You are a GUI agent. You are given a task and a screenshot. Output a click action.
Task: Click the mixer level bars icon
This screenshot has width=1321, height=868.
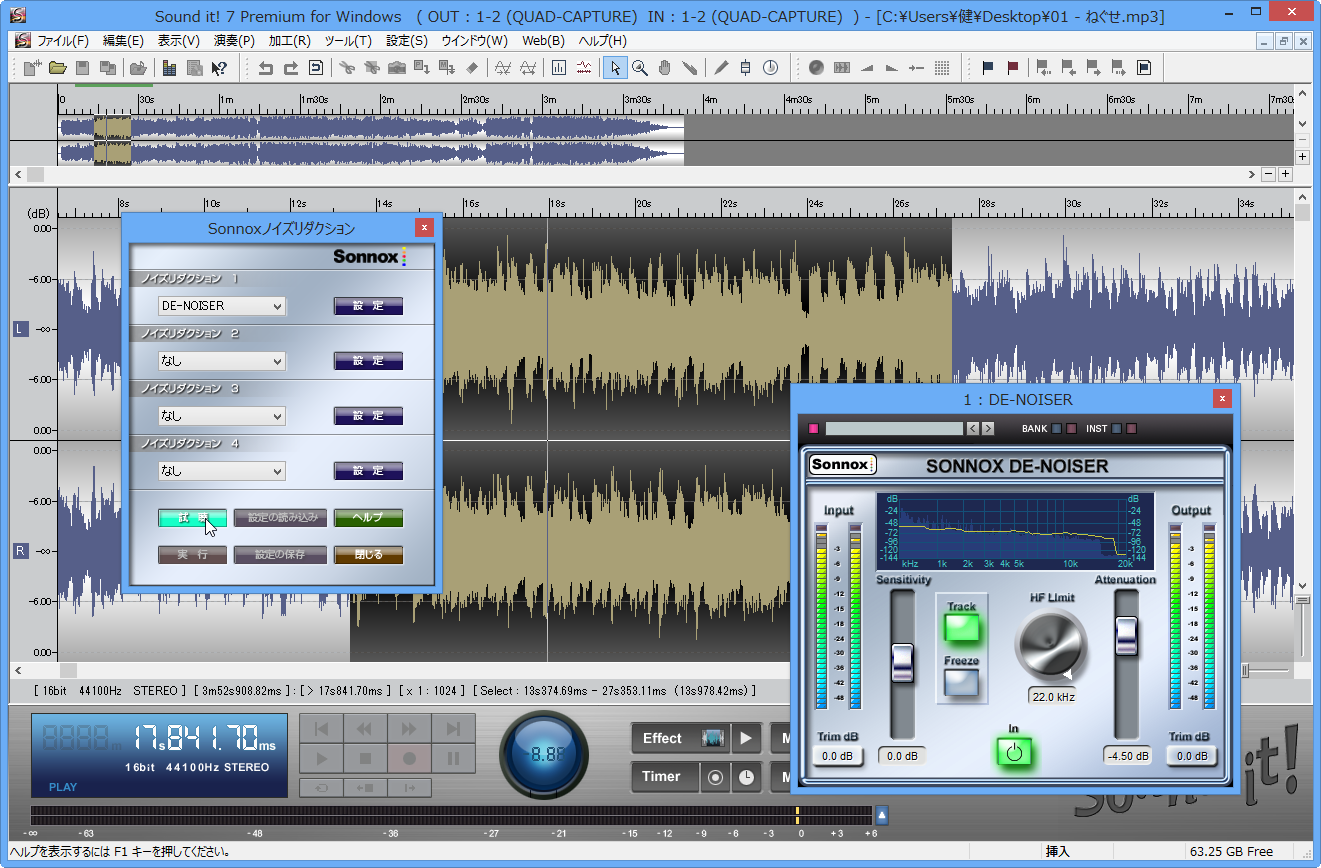coord(169,68)
